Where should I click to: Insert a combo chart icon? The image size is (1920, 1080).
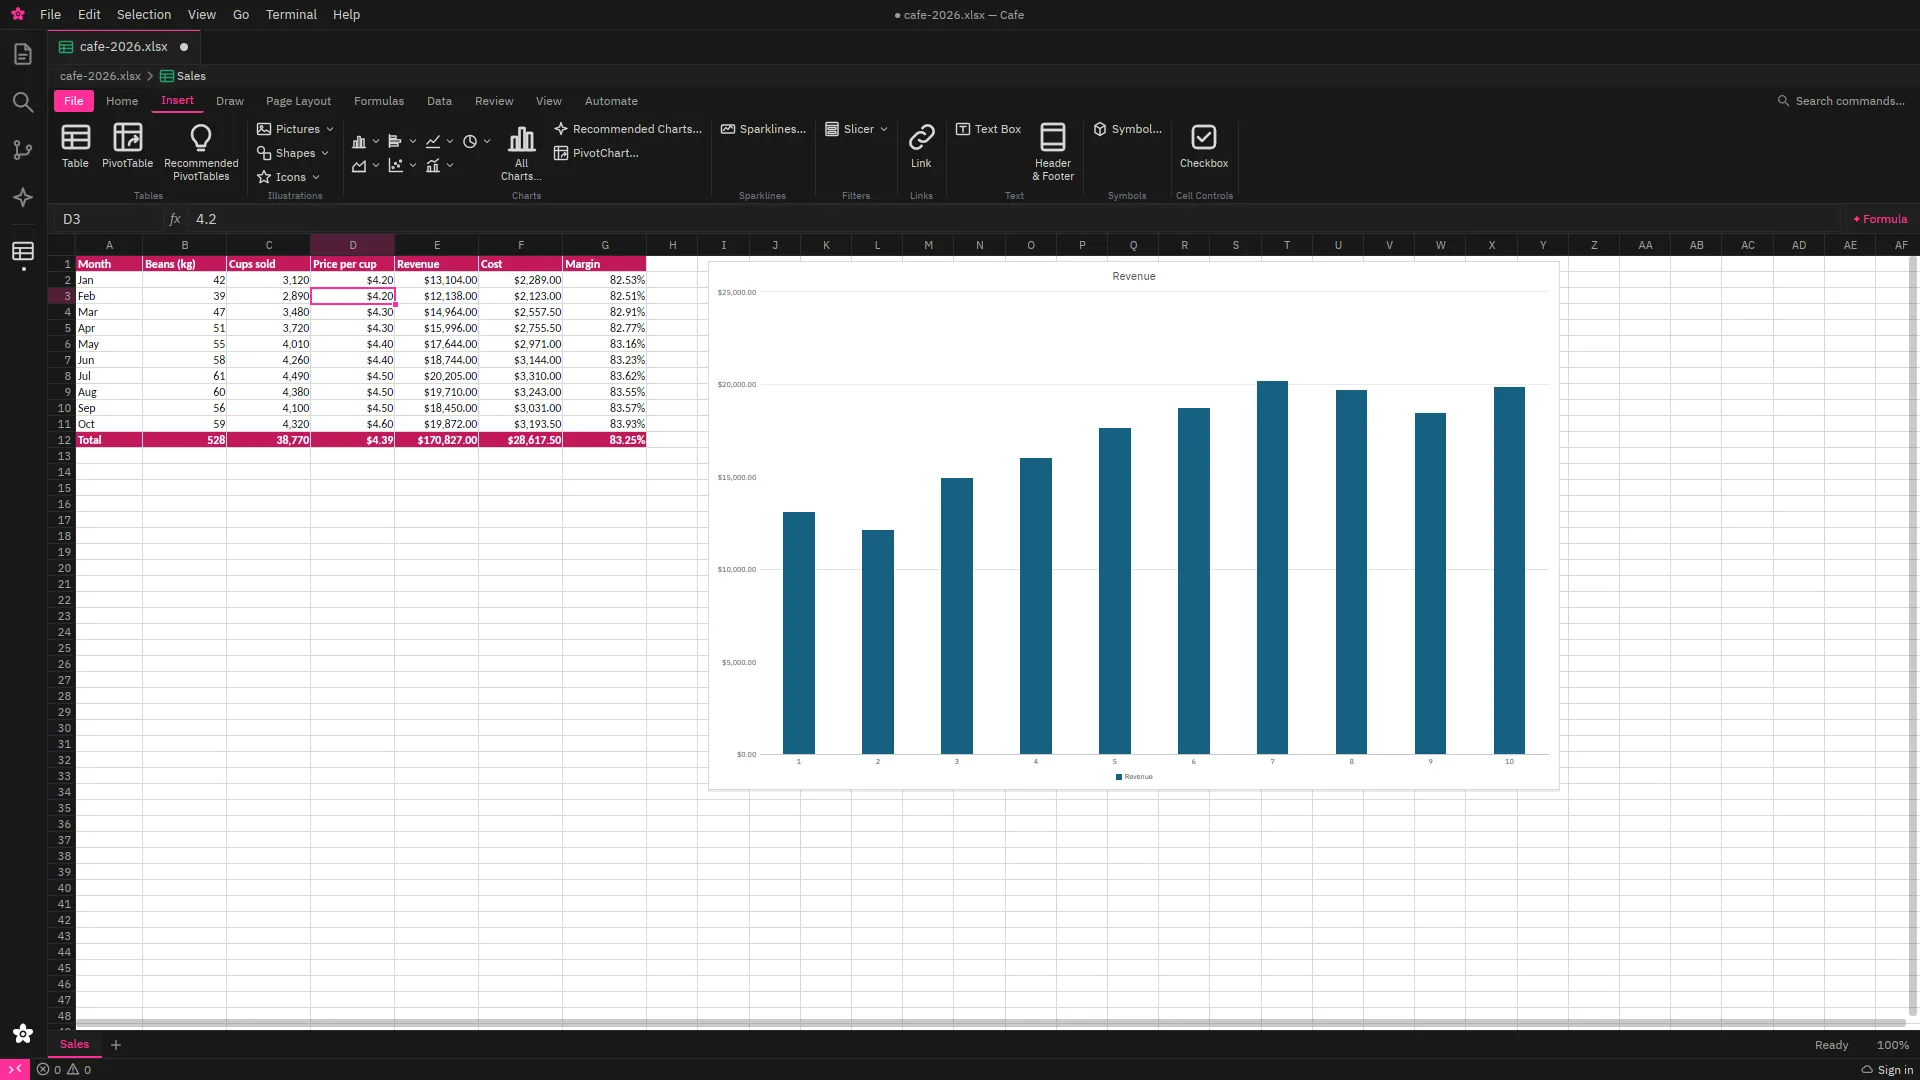[x=433, y=165]
